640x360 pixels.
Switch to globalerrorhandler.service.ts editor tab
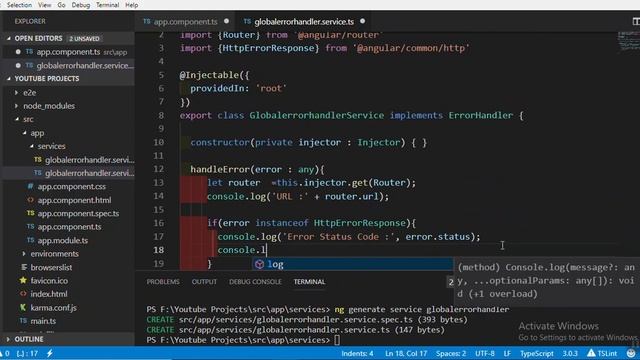(304, 22)
